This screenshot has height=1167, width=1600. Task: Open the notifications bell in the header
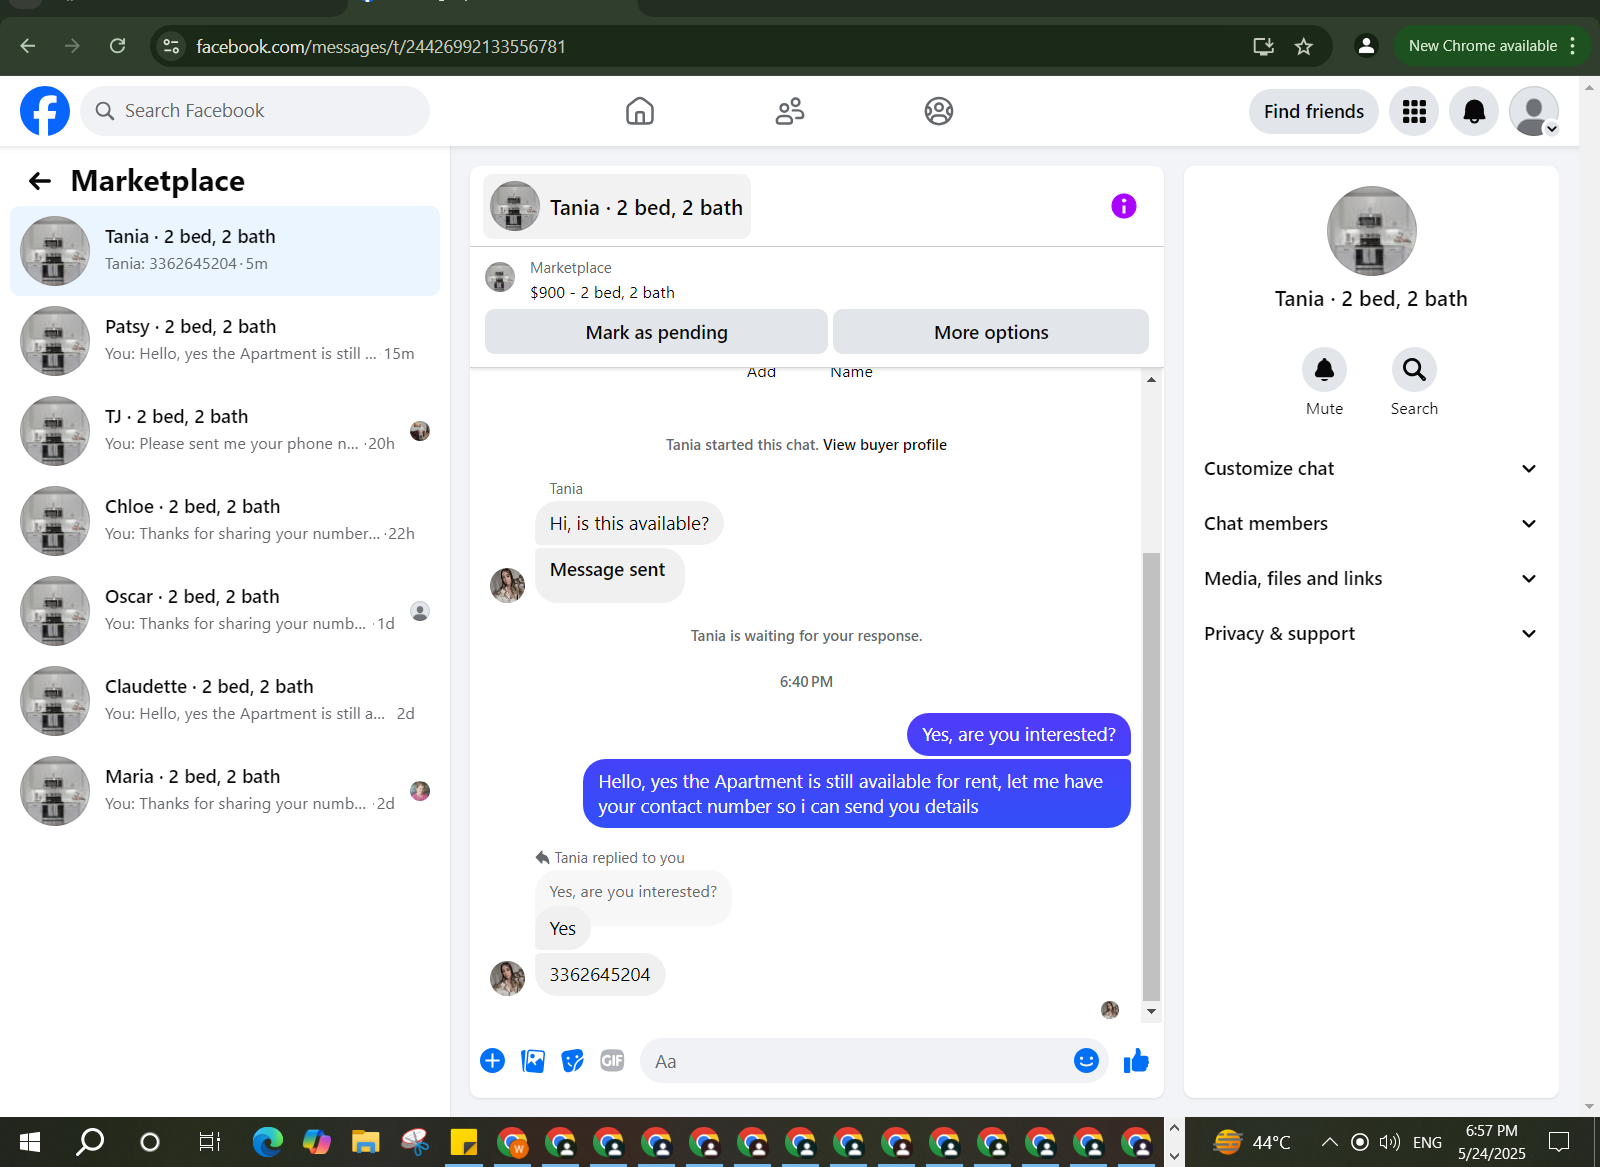point(1474,111)
